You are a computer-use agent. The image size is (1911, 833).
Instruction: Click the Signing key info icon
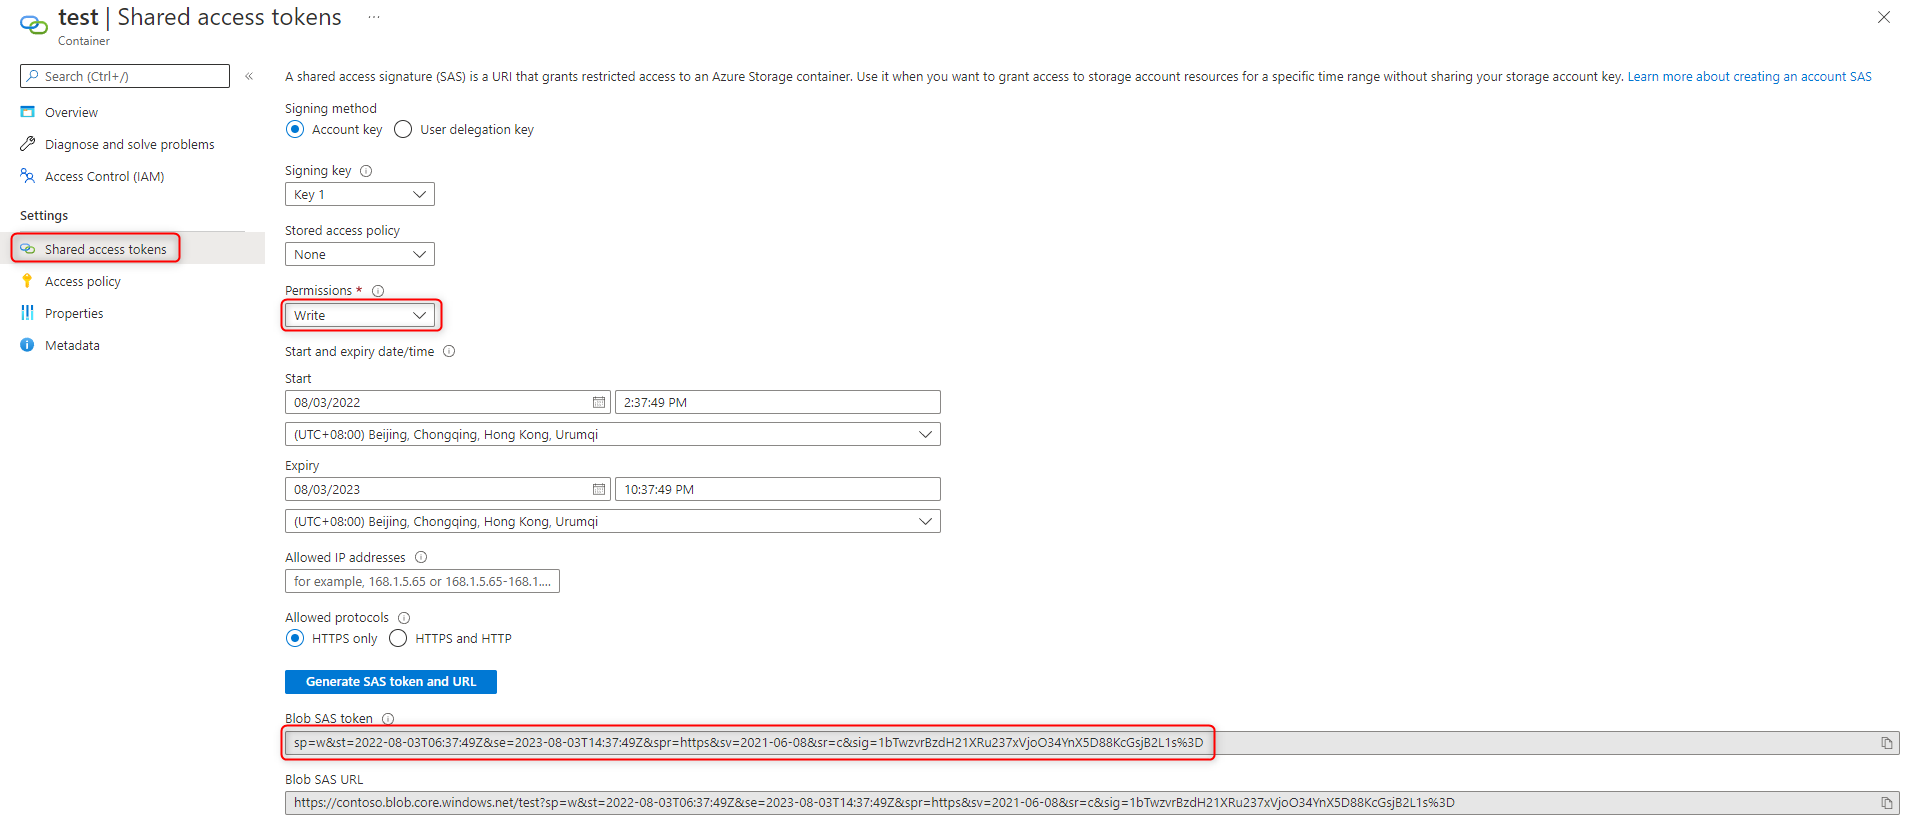pyautogui.click(x=366, y=171)
